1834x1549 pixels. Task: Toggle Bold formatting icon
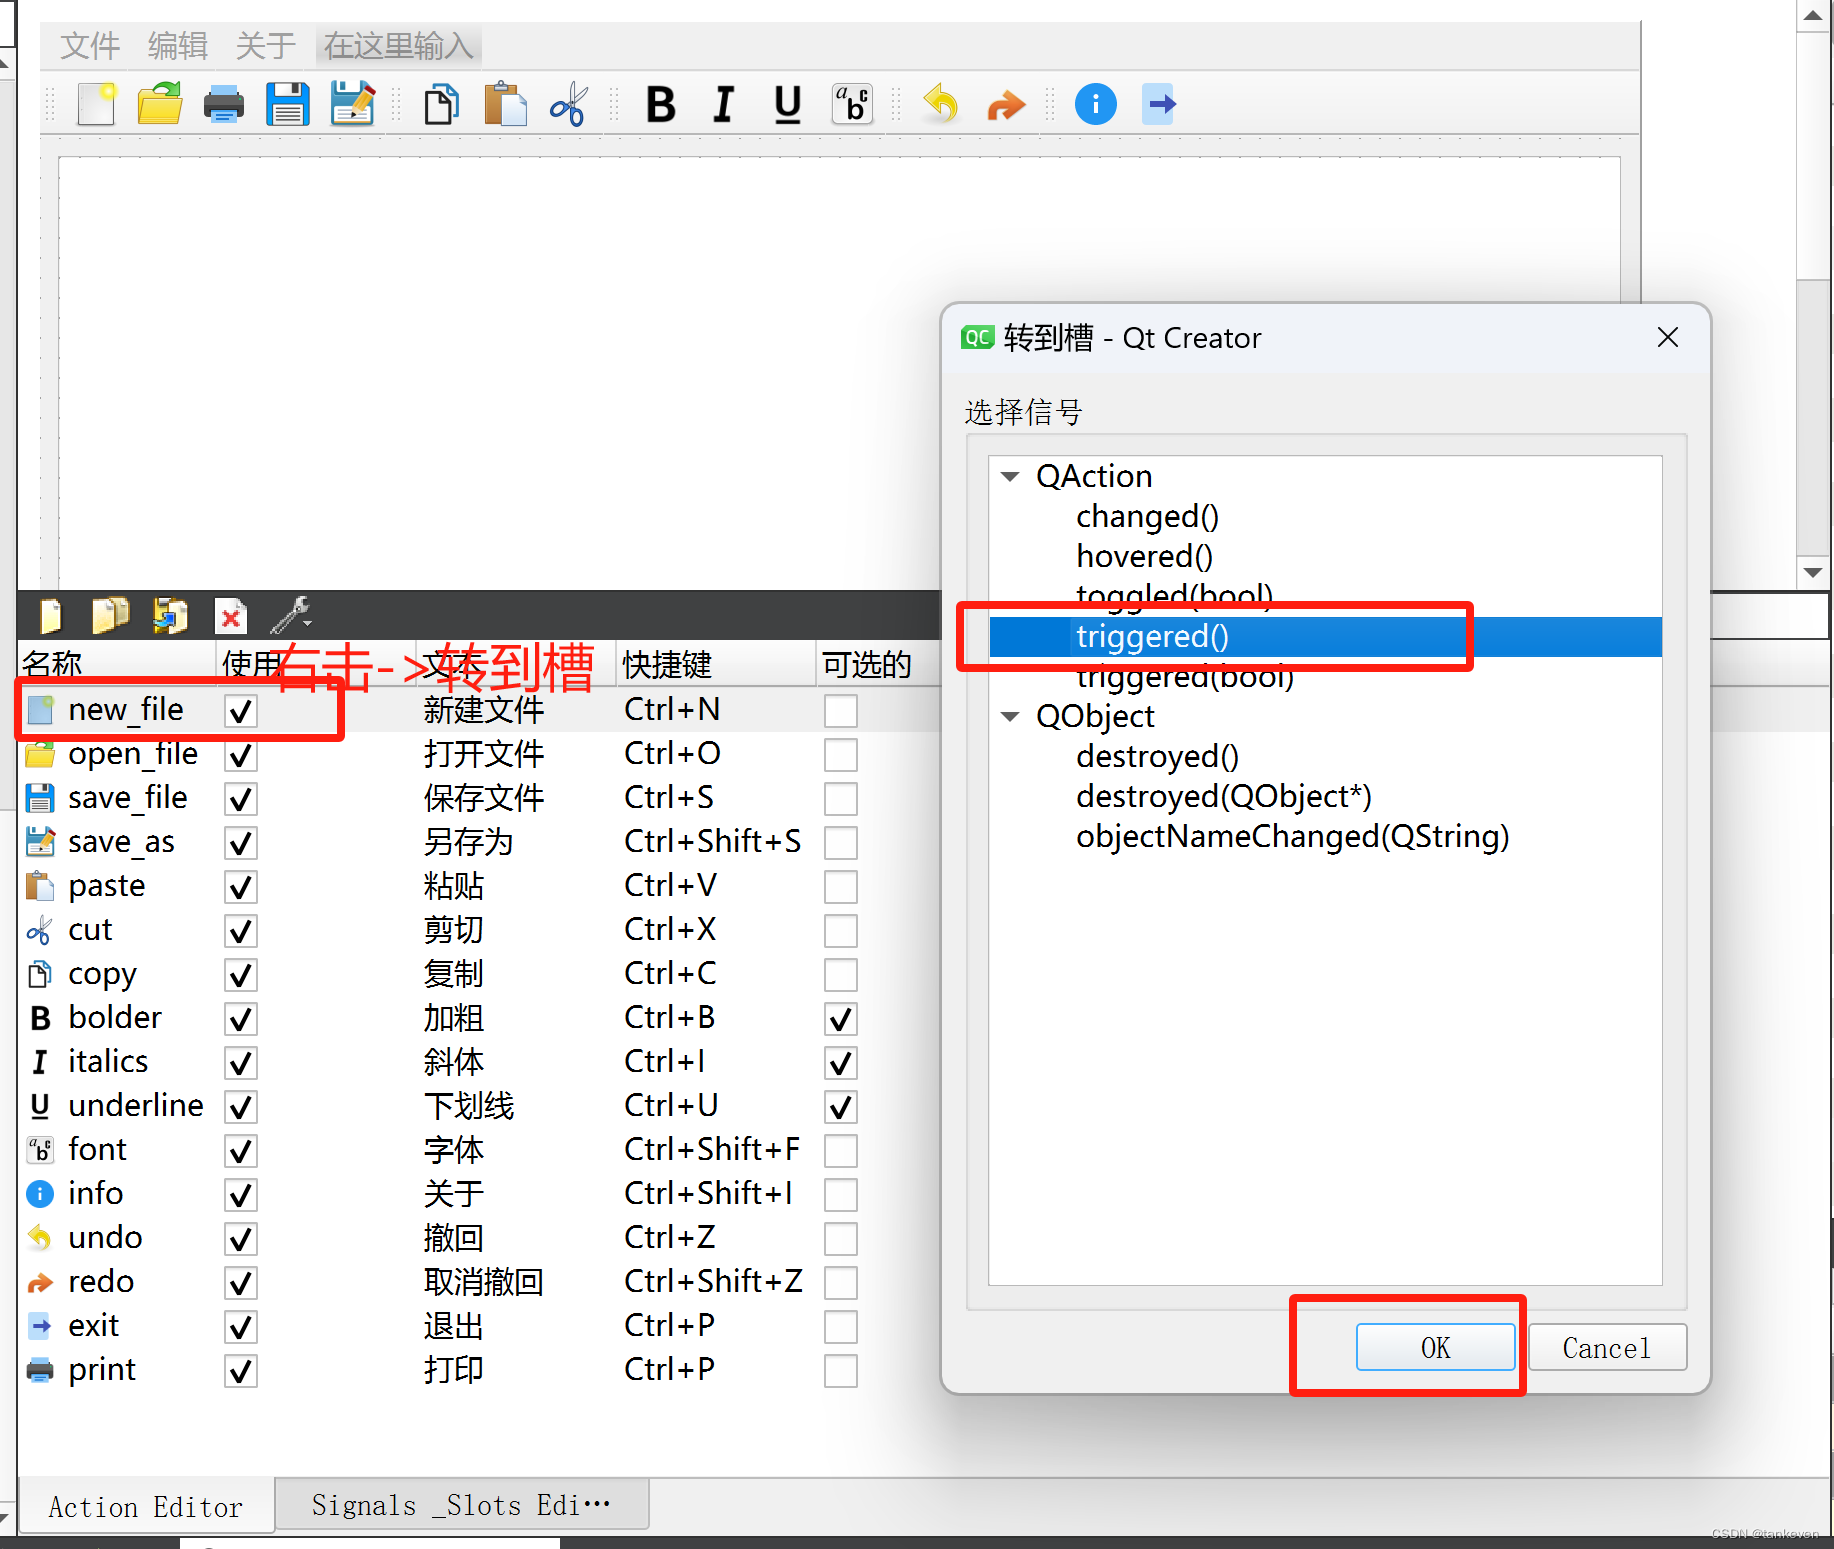660,103
